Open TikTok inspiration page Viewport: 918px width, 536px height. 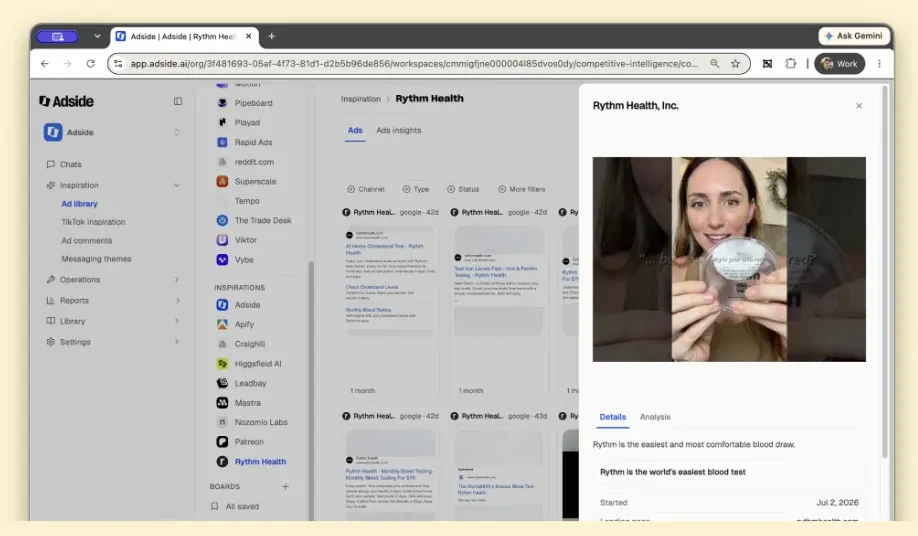click(93, 222)
